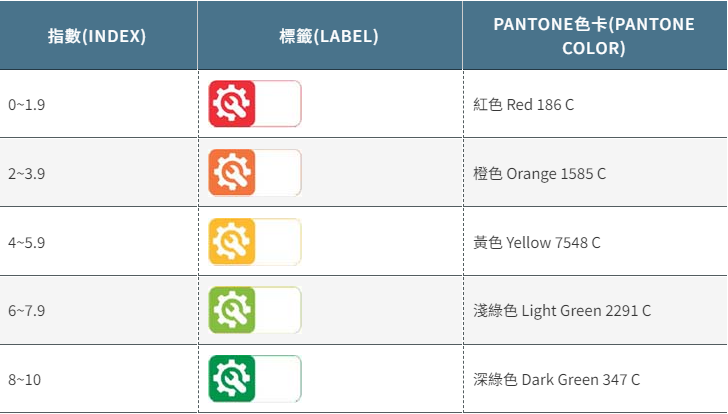This screenshot has width=728, height=414.
Task: Click the yellow gear-wrench repair icon
Action: 232,241
